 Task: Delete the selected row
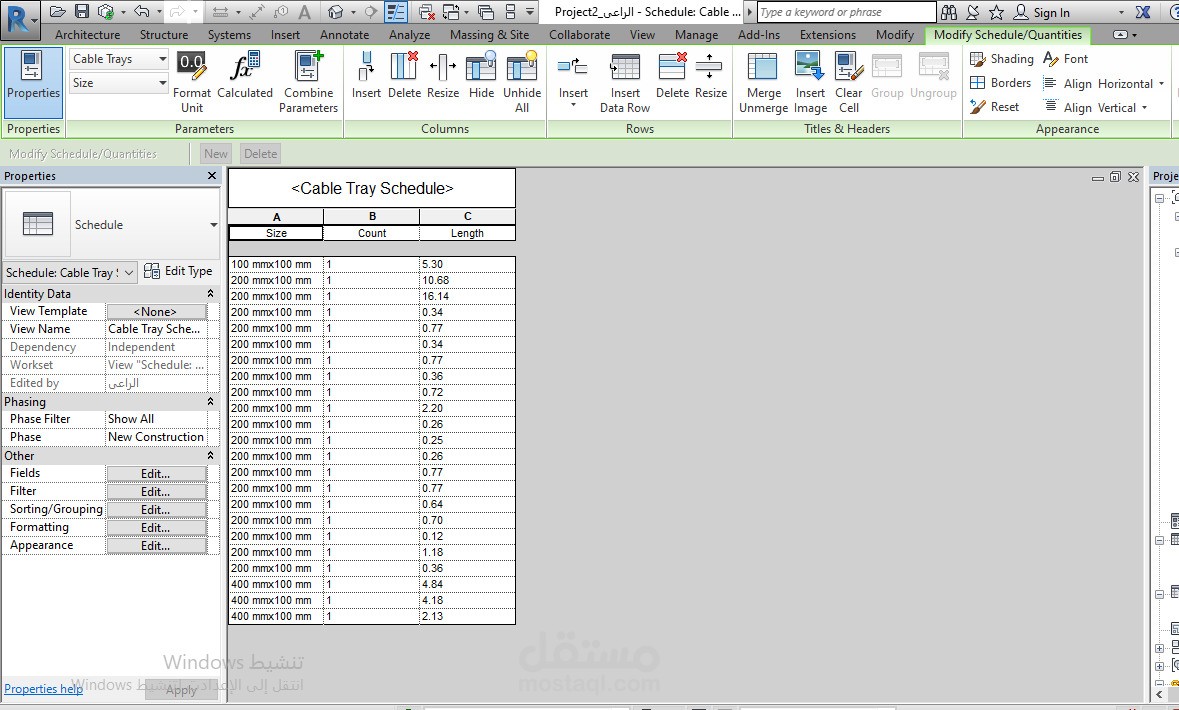pos(671,75)
